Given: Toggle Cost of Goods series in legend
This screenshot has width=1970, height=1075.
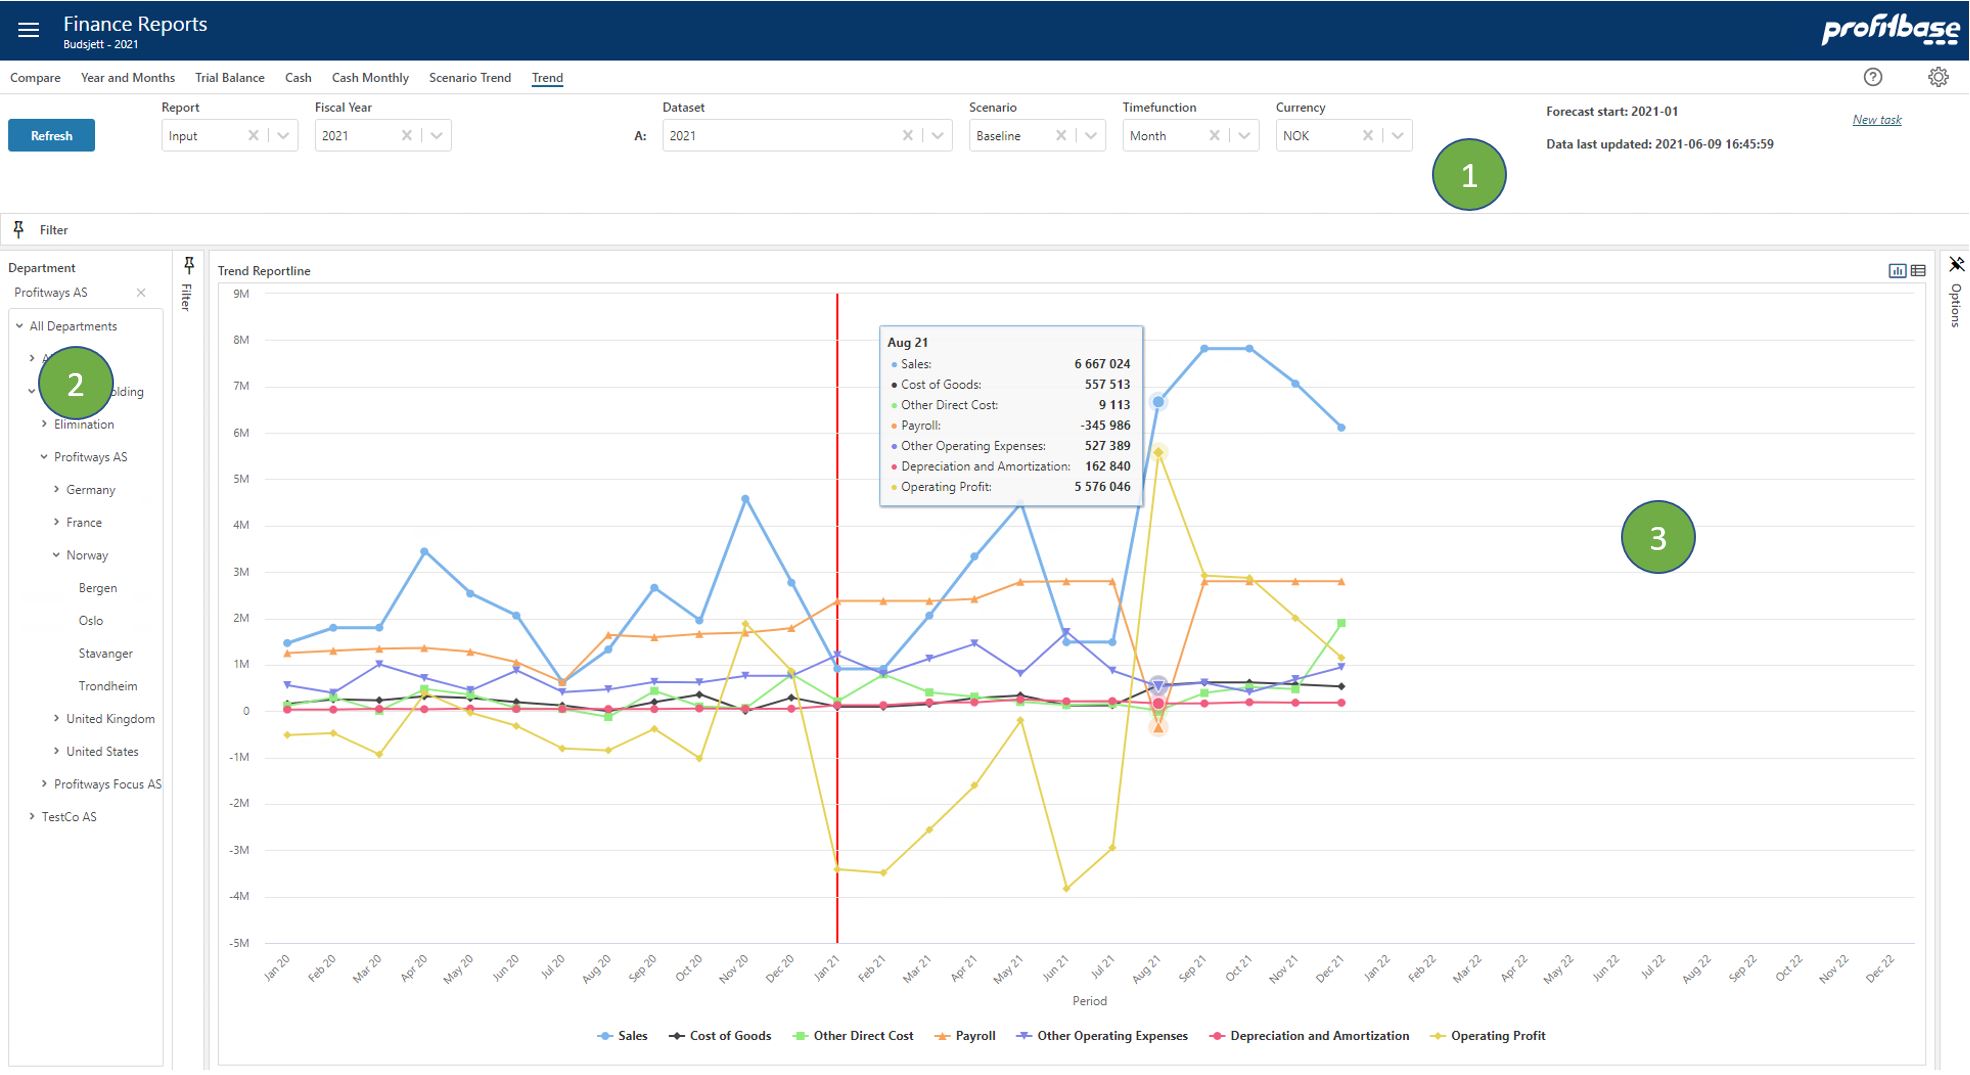Looking at the screenshot, I should pos(720,1036).
